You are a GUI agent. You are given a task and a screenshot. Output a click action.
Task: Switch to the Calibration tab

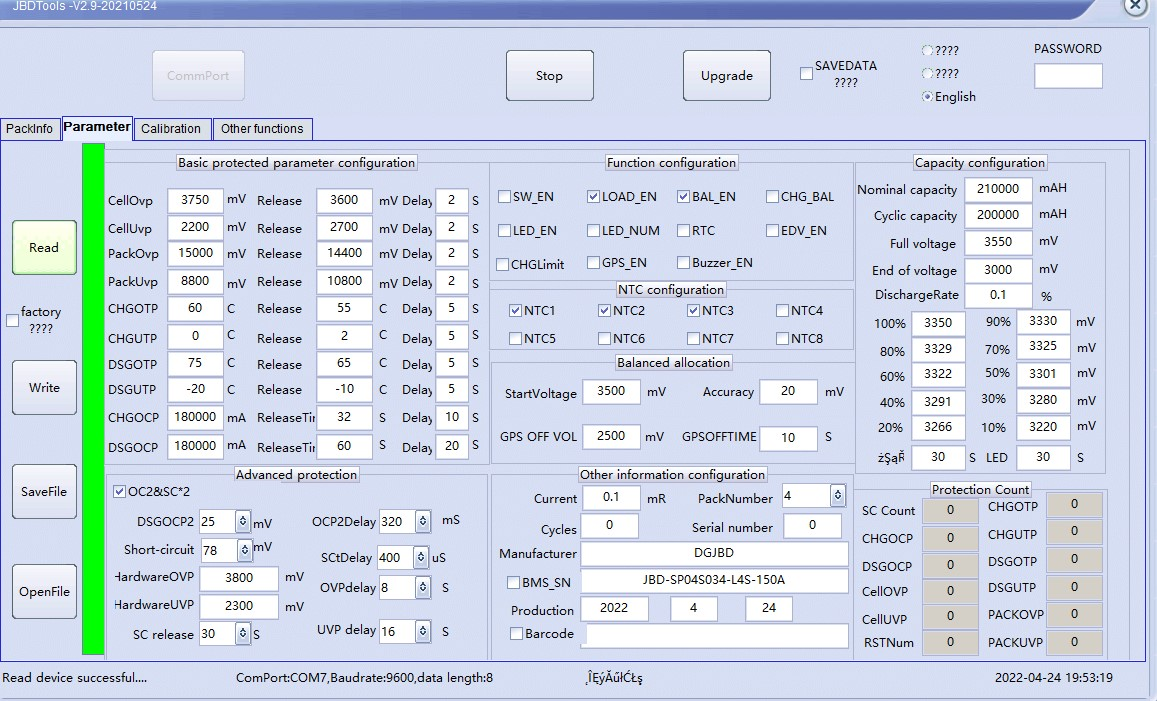point(171,129)
